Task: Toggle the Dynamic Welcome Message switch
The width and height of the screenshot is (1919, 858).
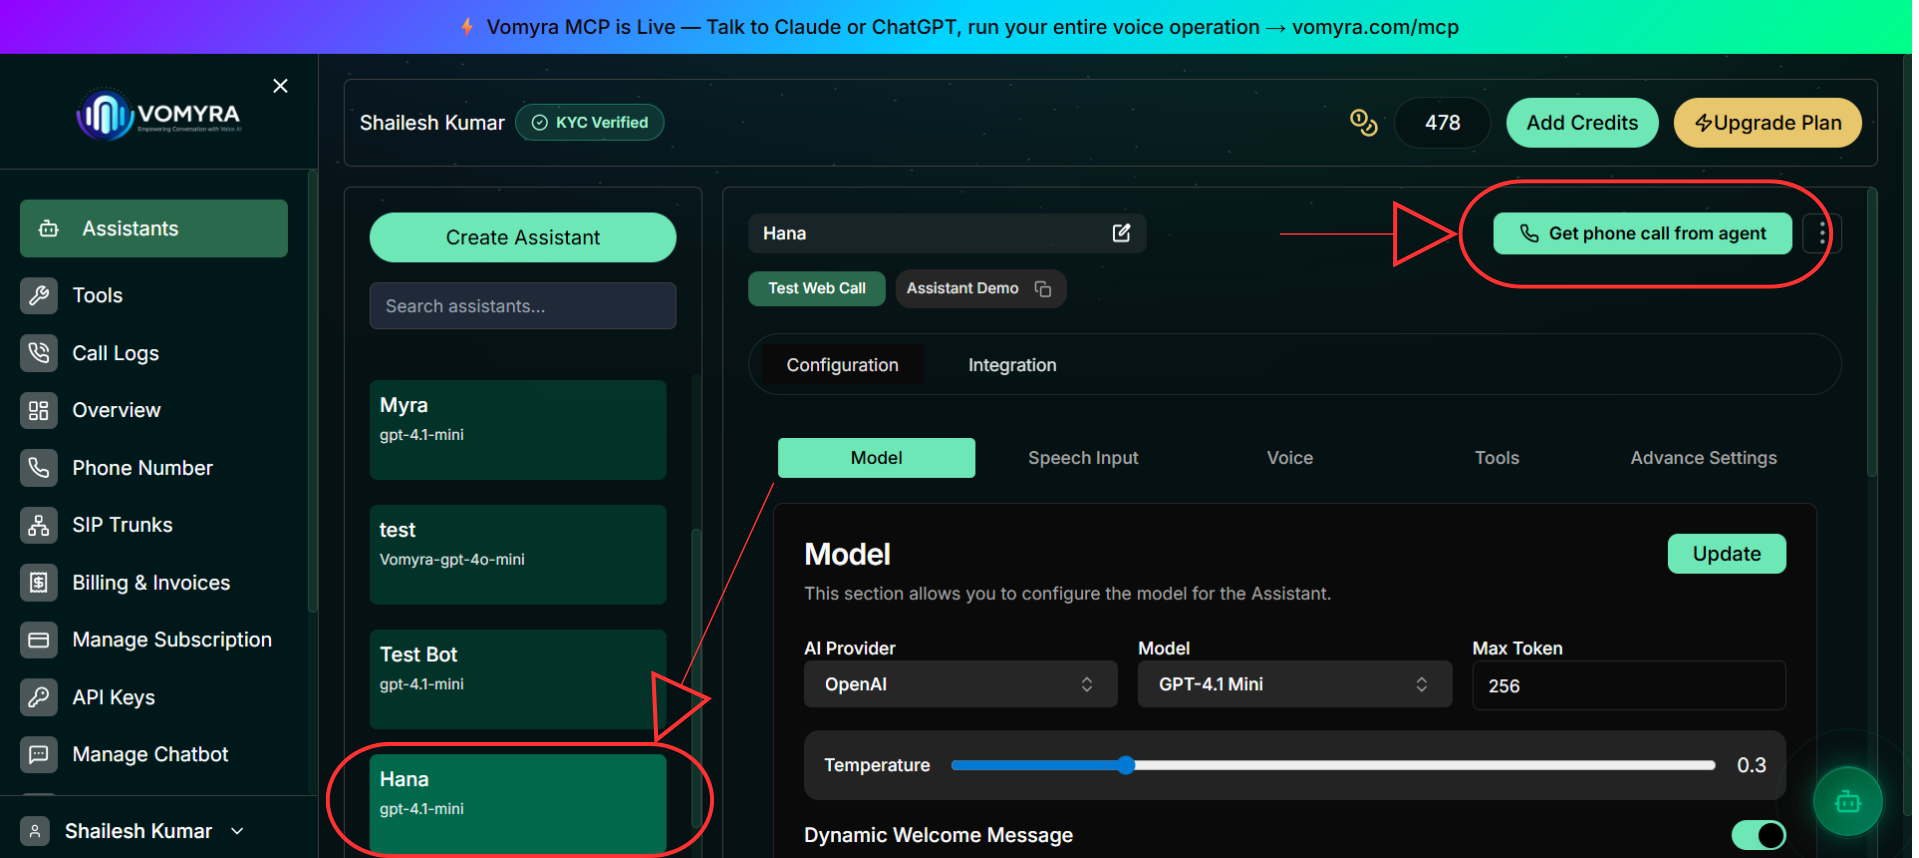Action: tap(1758, 835)
